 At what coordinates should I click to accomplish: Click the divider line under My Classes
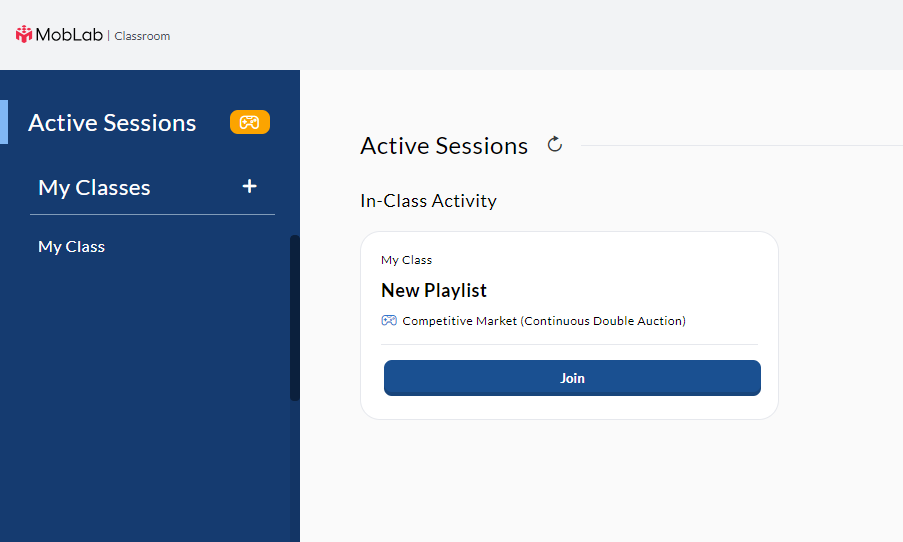coord(152,214)
